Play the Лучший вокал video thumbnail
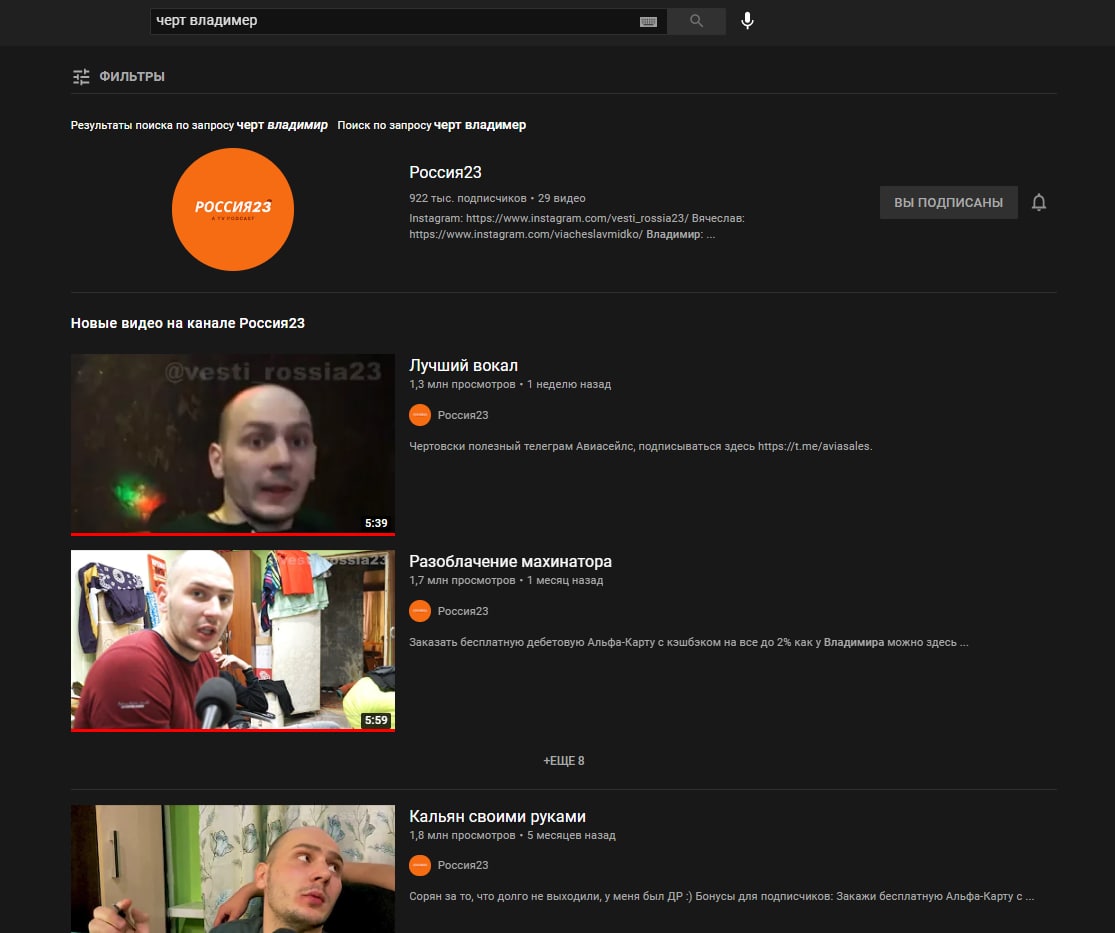This screenshot has height=933, width=1115. coord(233,444)
